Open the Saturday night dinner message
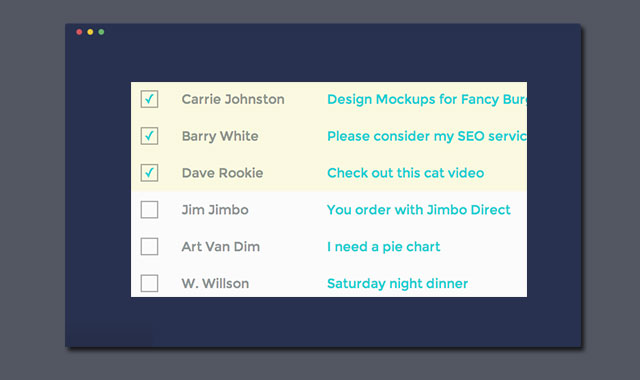The height and width of the screenshot is (380, 640). coord(398,284)
